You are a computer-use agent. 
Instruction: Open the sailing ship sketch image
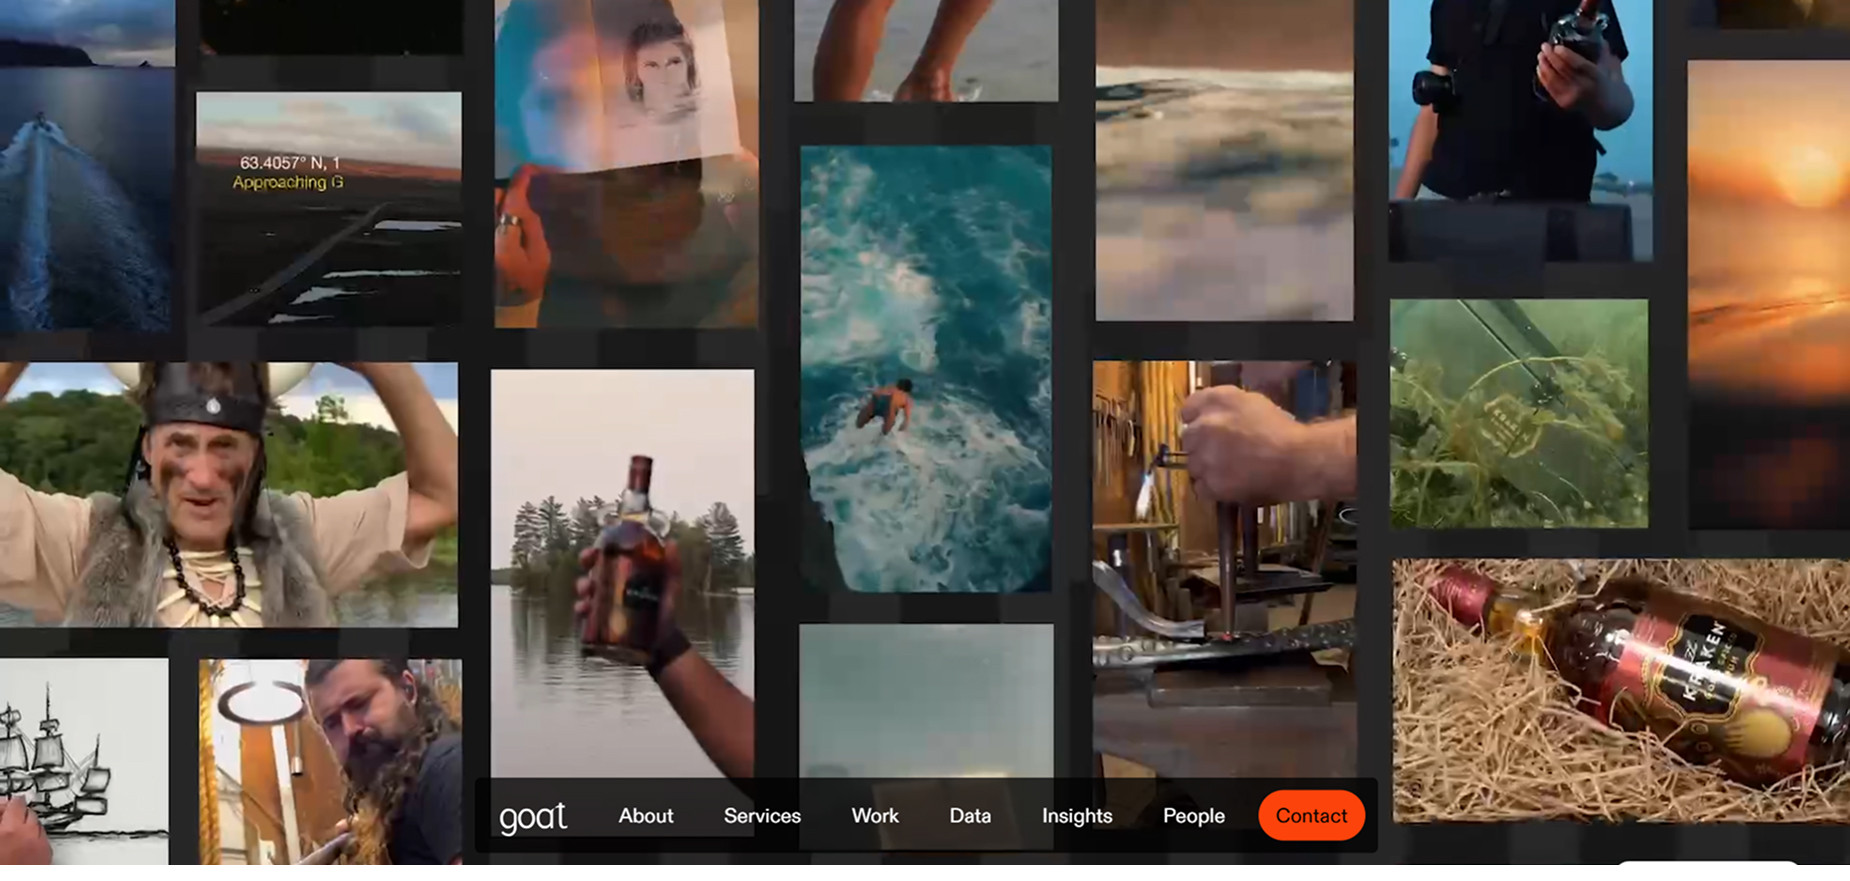(84, 761)
